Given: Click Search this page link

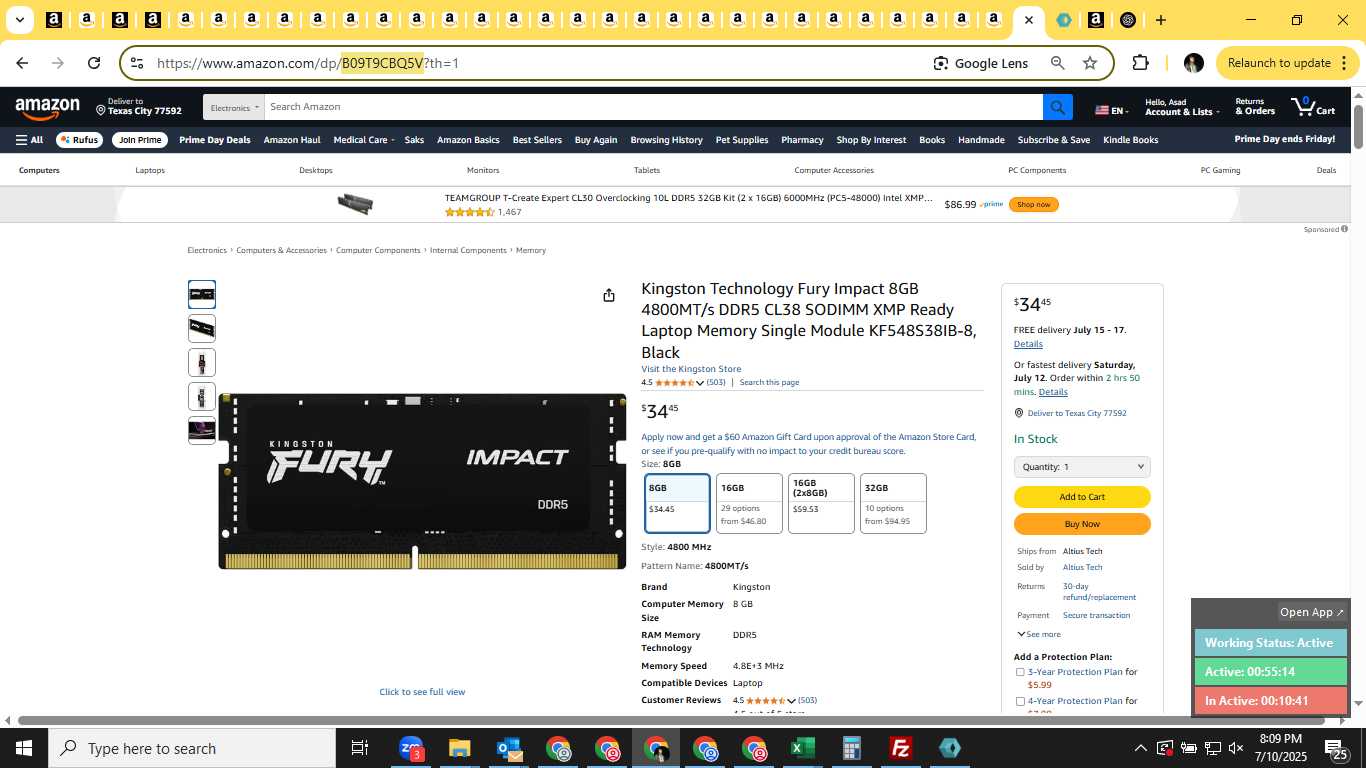Looking at the screenshot, I should [769, 382].
